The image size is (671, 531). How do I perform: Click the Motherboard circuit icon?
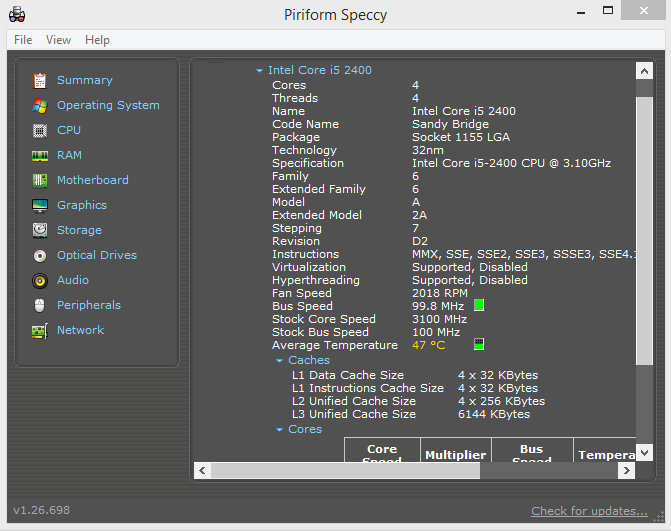pos(40,181)
